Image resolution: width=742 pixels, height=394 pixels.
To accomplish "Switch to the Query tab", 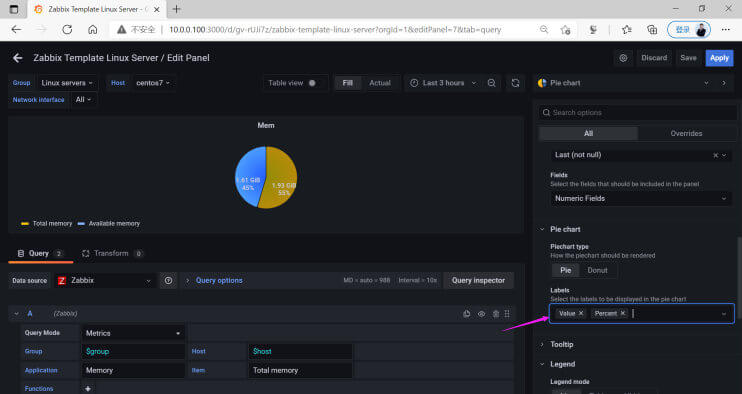I will (x=41, y=254).
